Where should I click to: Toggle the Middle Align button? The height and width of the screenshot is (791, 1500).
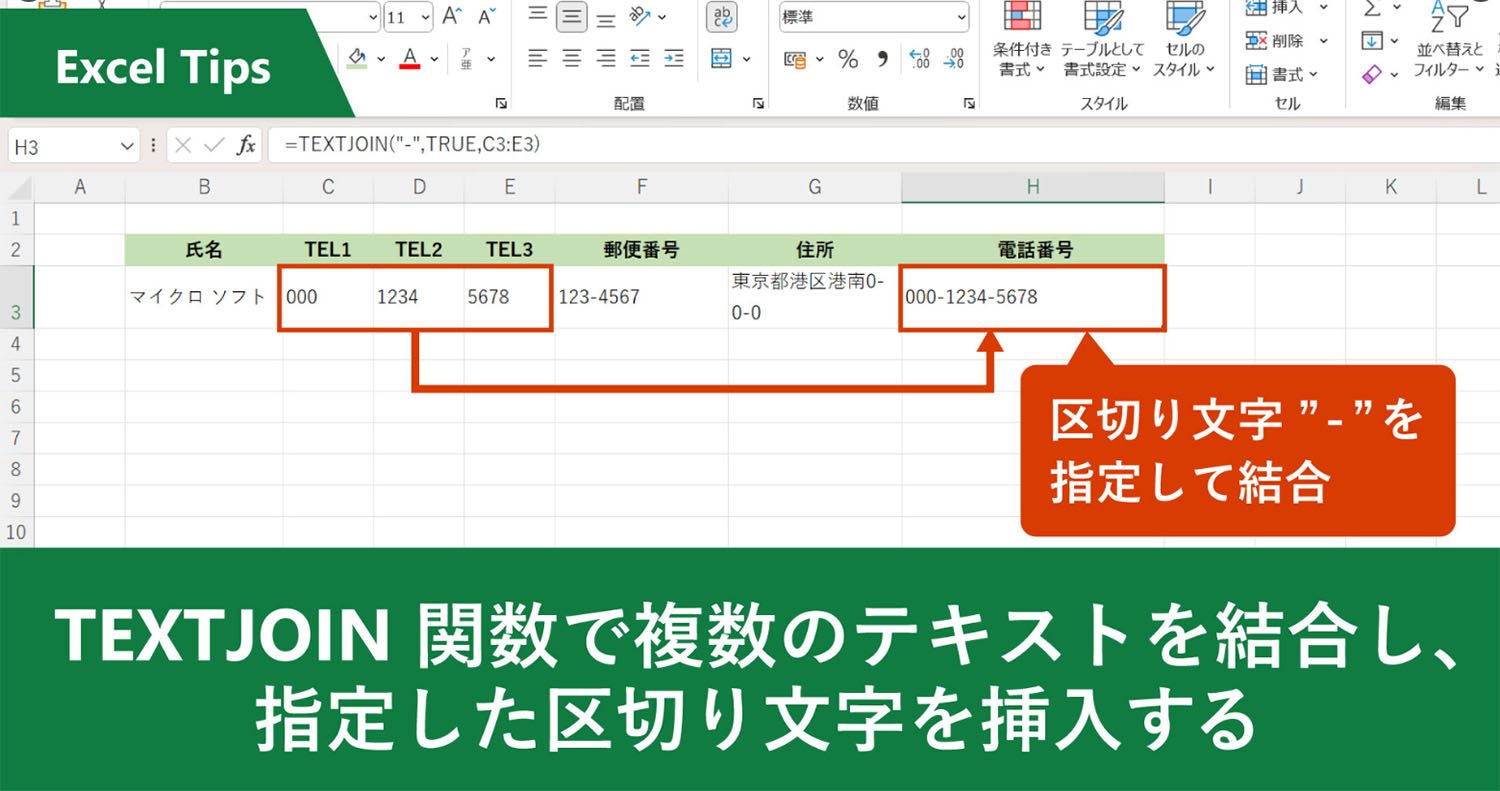coord(572,16)
